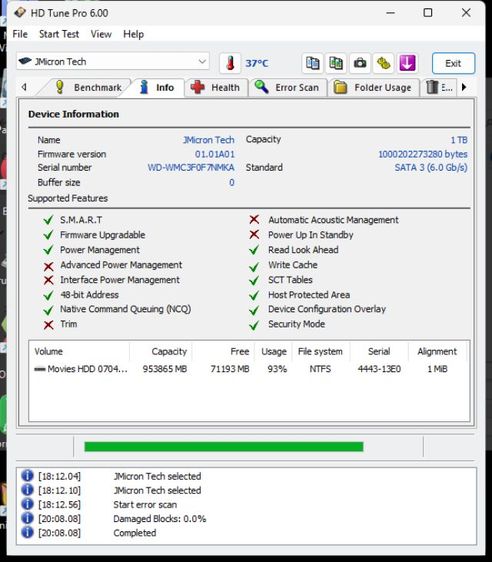Sort by the Volume column header
Image resolution: width=492 pixels, height=562 pixels.
click(x=79, y=351)
